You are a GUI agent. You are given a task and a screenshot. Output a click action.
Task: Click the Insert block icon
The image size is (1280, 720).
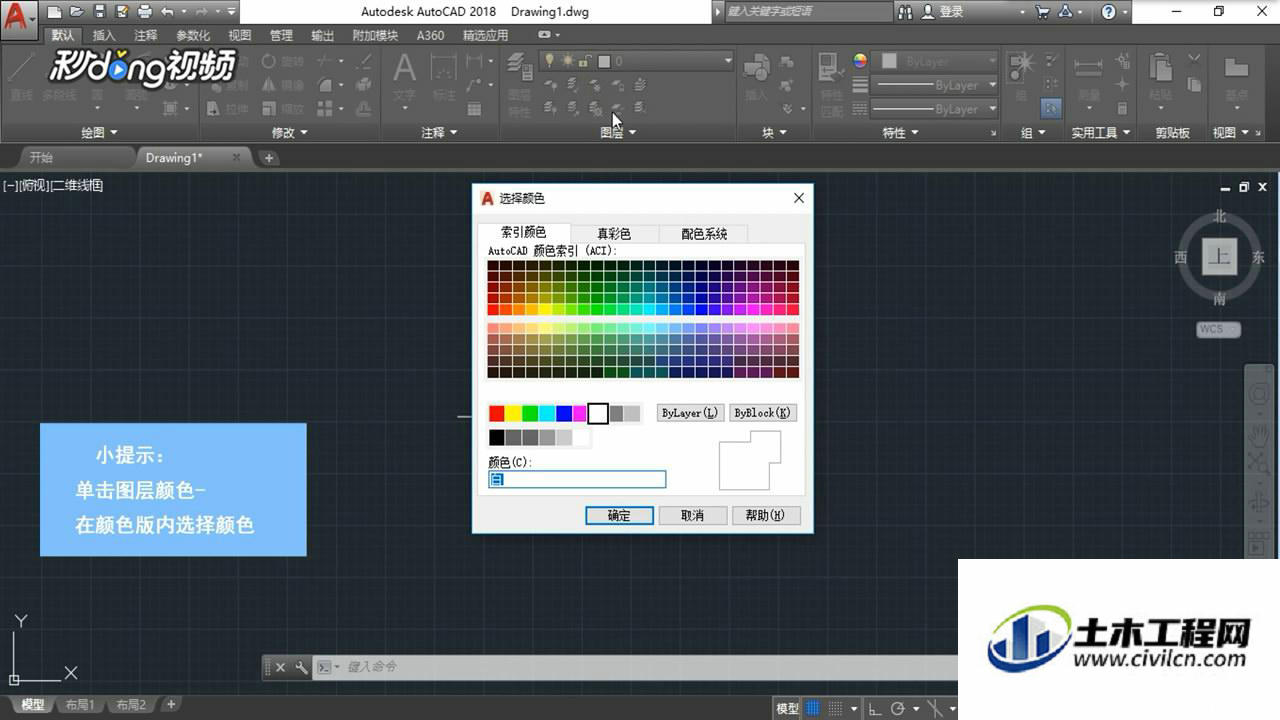pos(757,68)
